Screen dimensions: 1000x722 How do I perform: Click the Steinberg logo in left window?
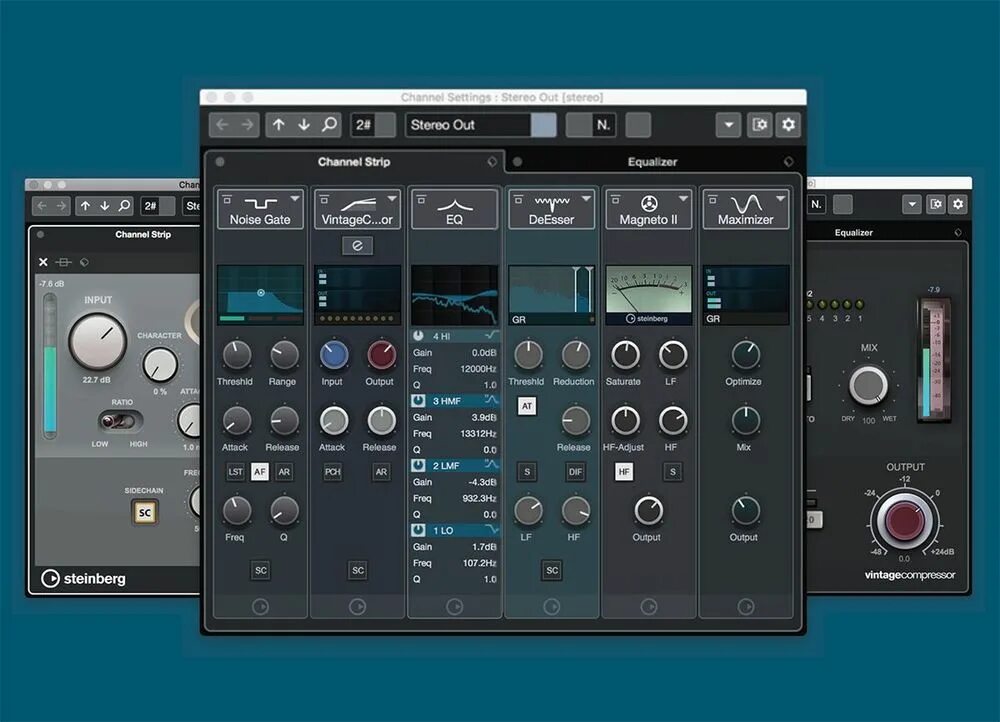84,578
